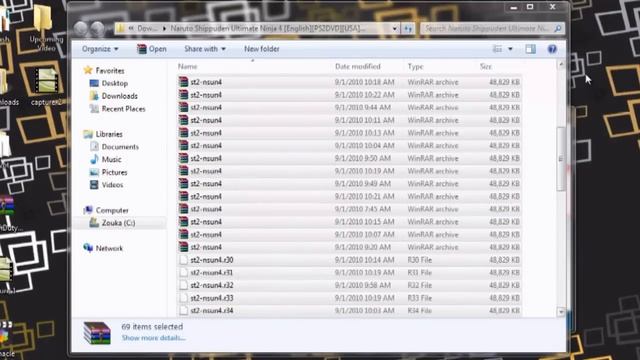This screenshot has height=360, width=640.
Task: Open the Help question mark icon
Action: 552,49
